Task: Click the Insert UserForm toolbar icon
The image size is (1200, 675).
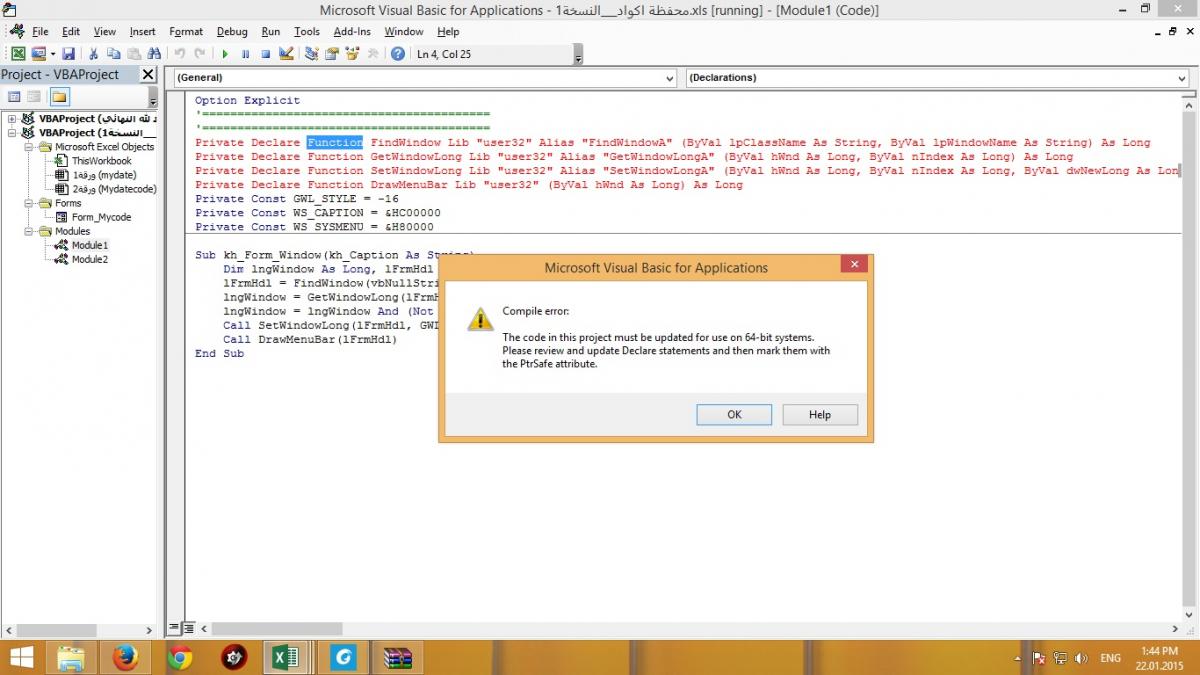Action: (x=38, y=54)
